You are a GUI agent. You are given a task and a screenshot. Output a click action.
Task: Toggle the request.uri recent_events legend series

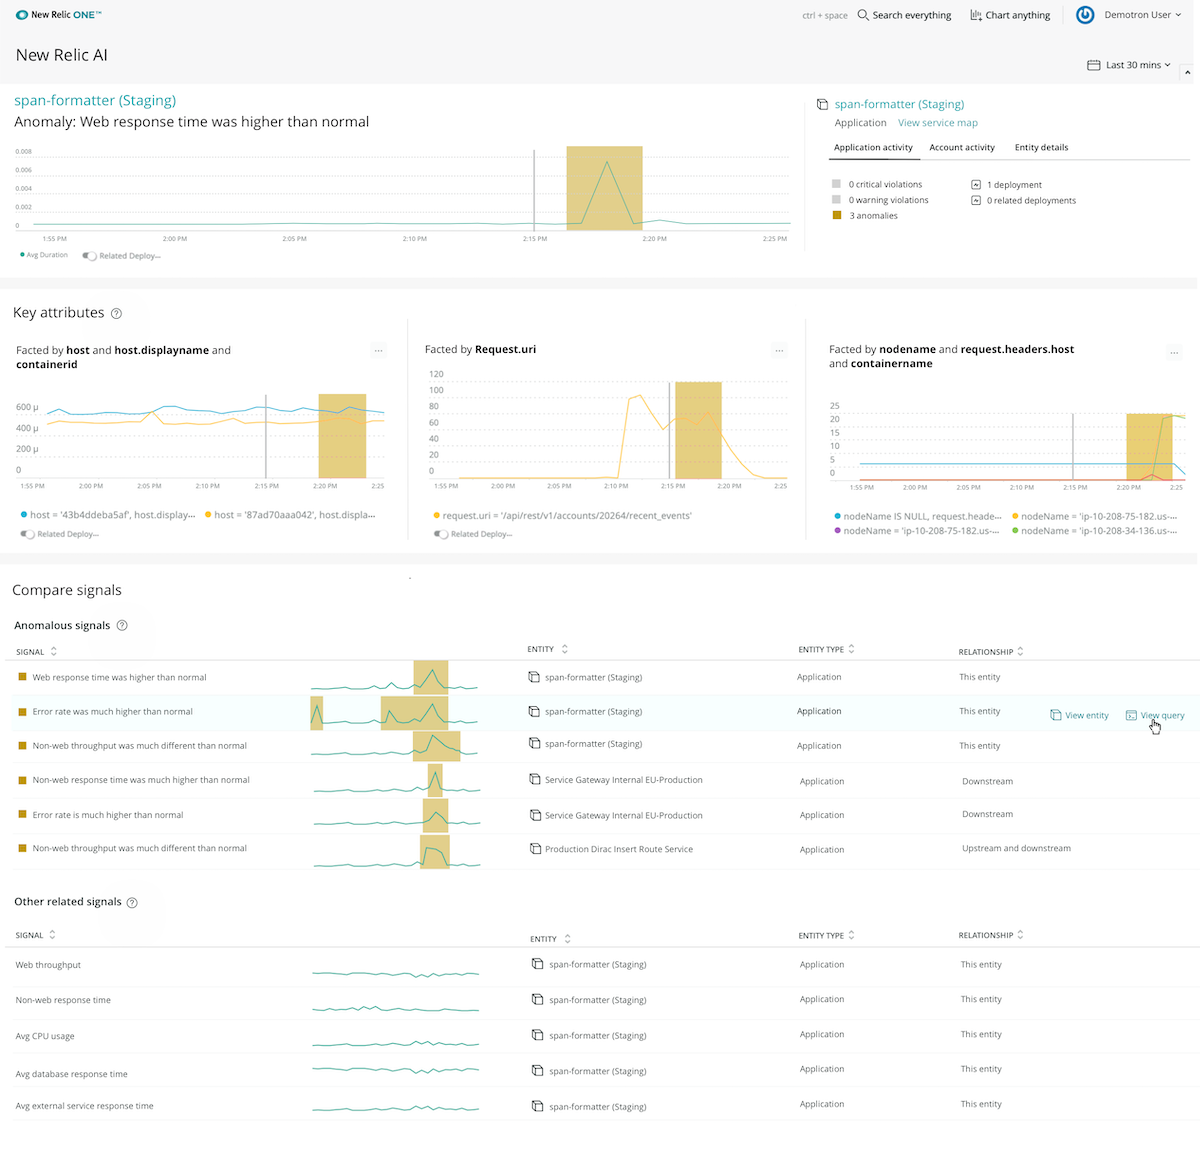(x=563, y=516)
